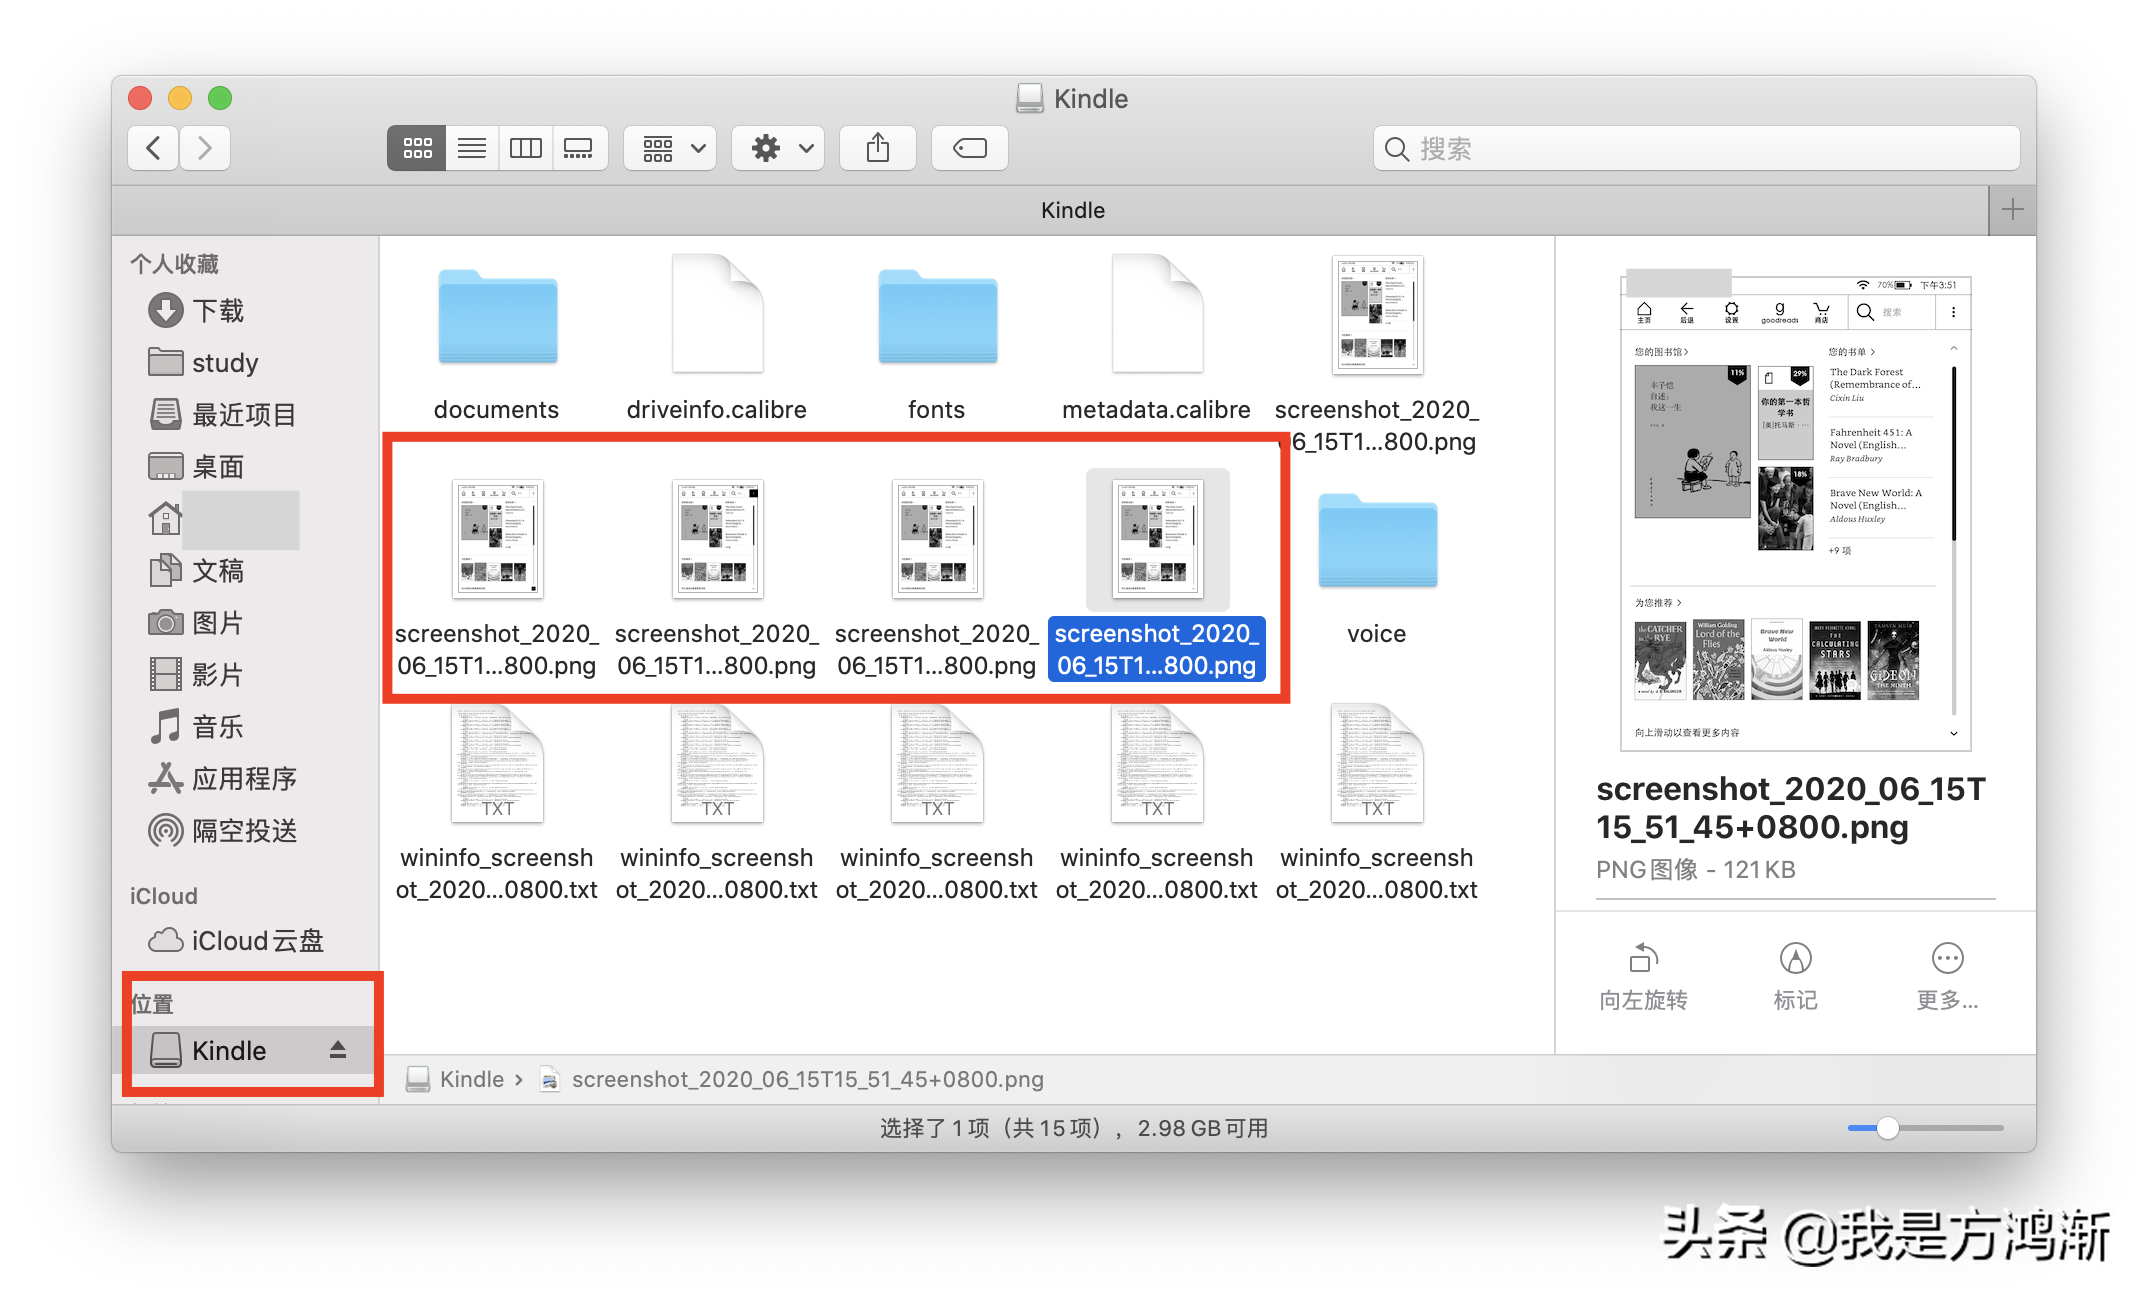
Task: Switch to column view
Action: click(x=525, y=148)
